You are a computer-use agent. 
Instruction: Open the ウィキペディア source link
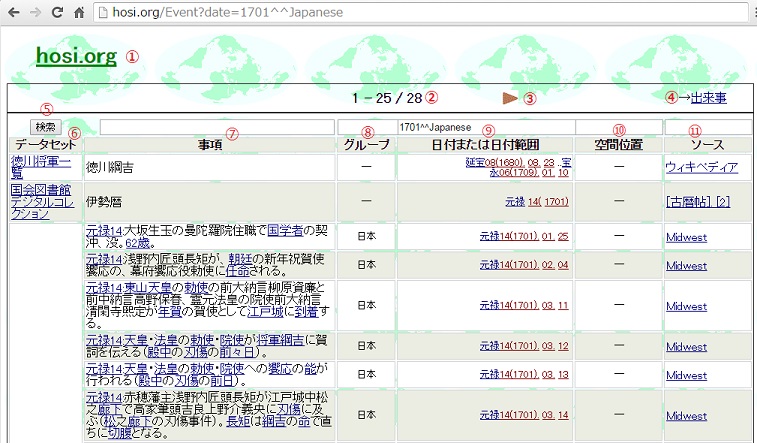pyautogui.click(x=701, y=167)
